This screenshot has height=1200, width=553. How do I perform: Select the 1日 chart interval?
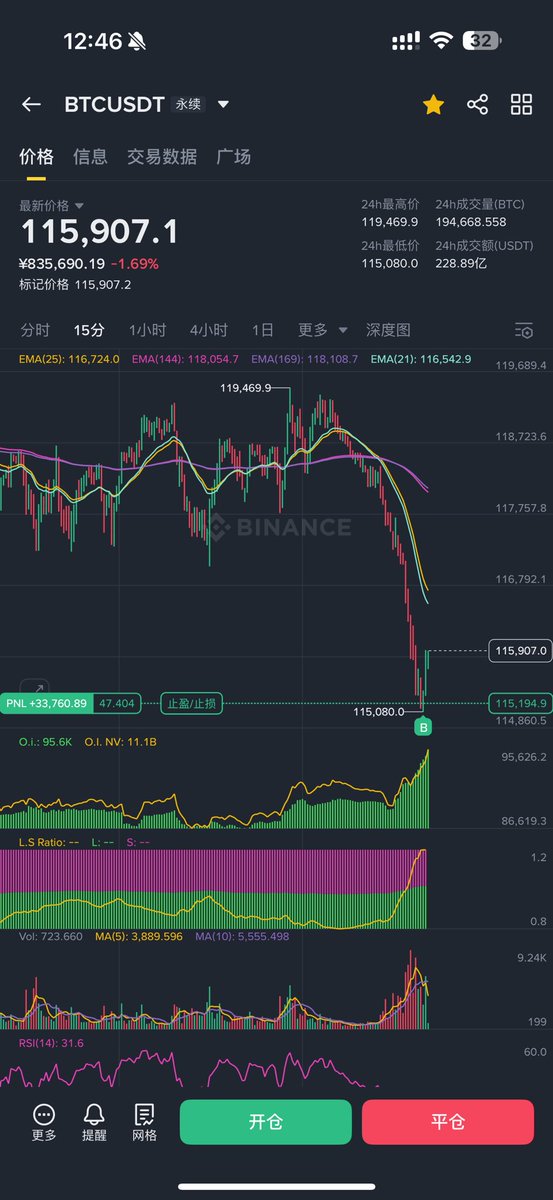tap(263, 330)
